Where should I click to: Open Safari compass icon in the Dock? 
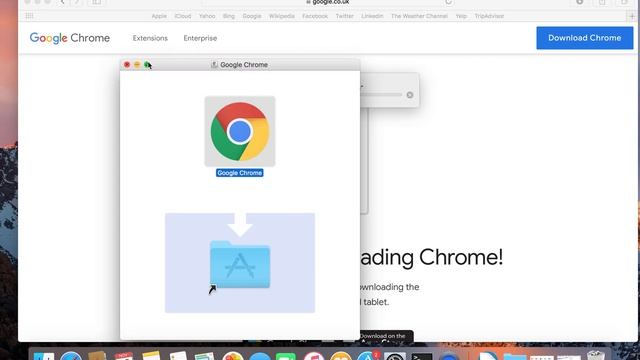[x=71, y=357]
